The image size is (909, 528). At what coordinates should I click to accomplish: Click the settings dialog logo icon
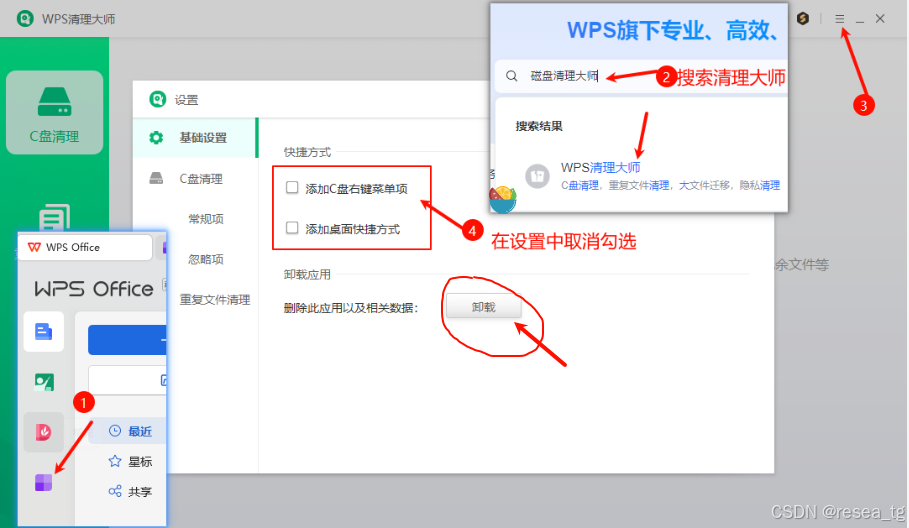(158, 99)
